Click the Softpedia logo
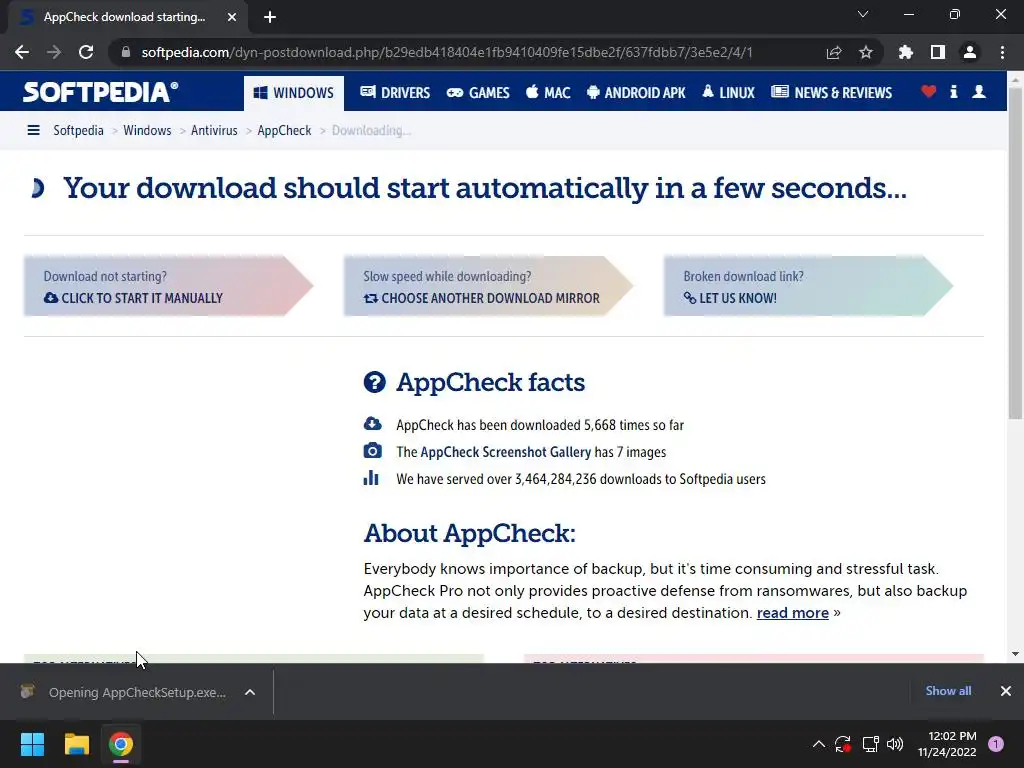Viewport: 1024px width, 768px height. point(100,92)
